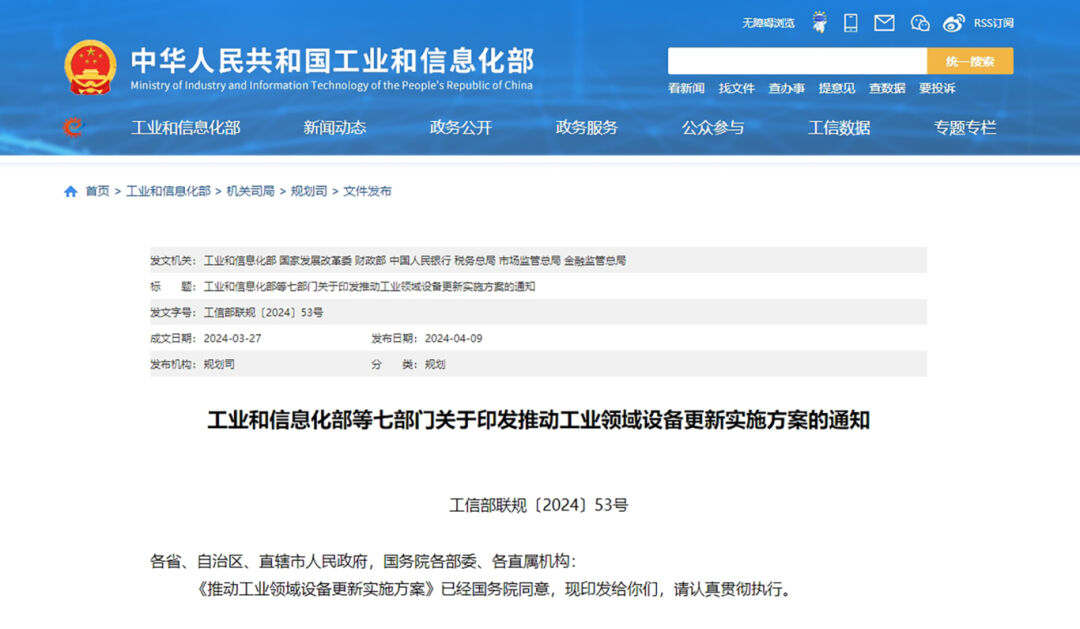
Task: Open the 新闻动态 navigation menu
Action: [334, 128]
